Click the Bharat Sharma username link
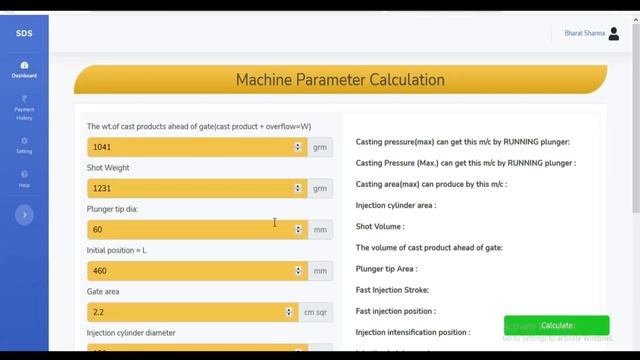 click(584, 33)
